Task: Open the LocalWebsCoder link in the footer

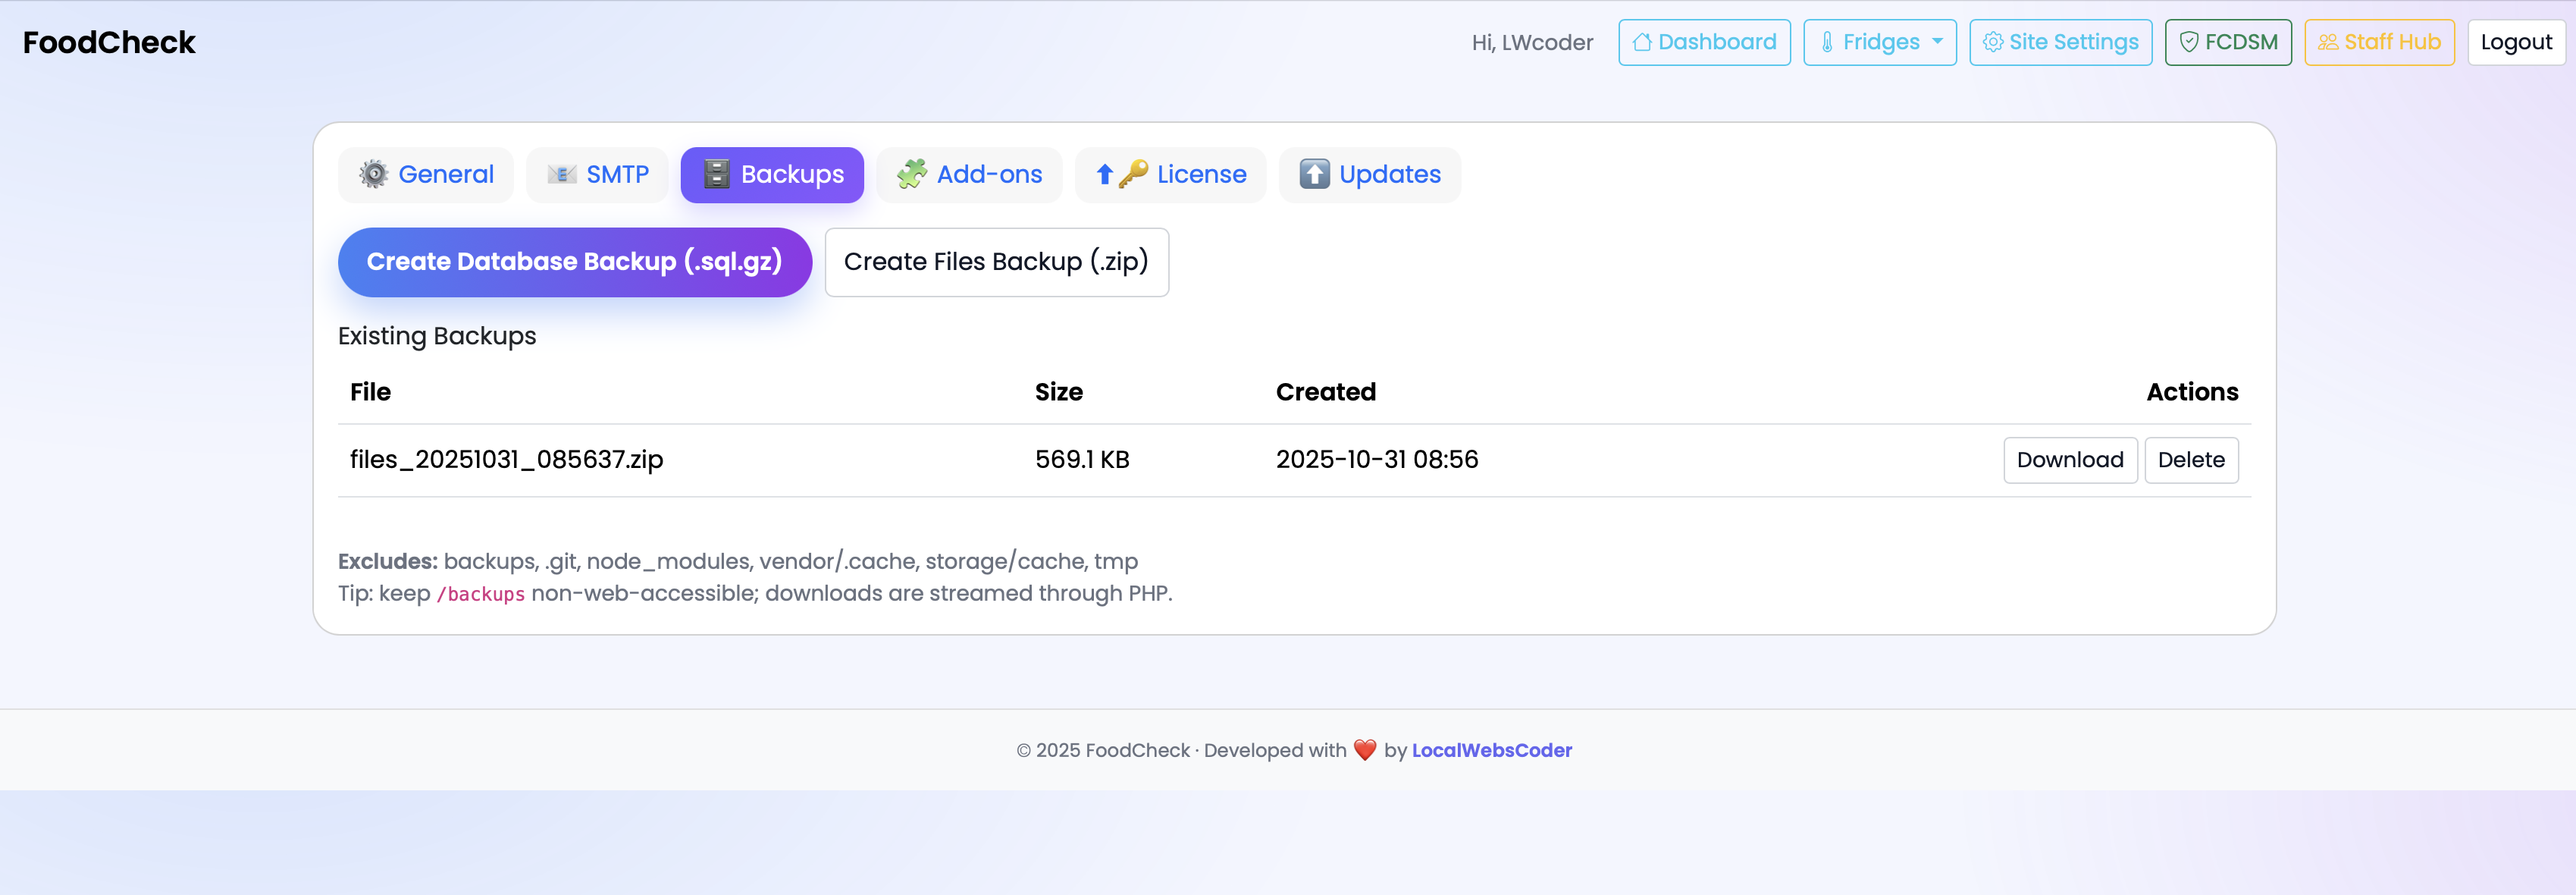Action: tap(1491, 749)
